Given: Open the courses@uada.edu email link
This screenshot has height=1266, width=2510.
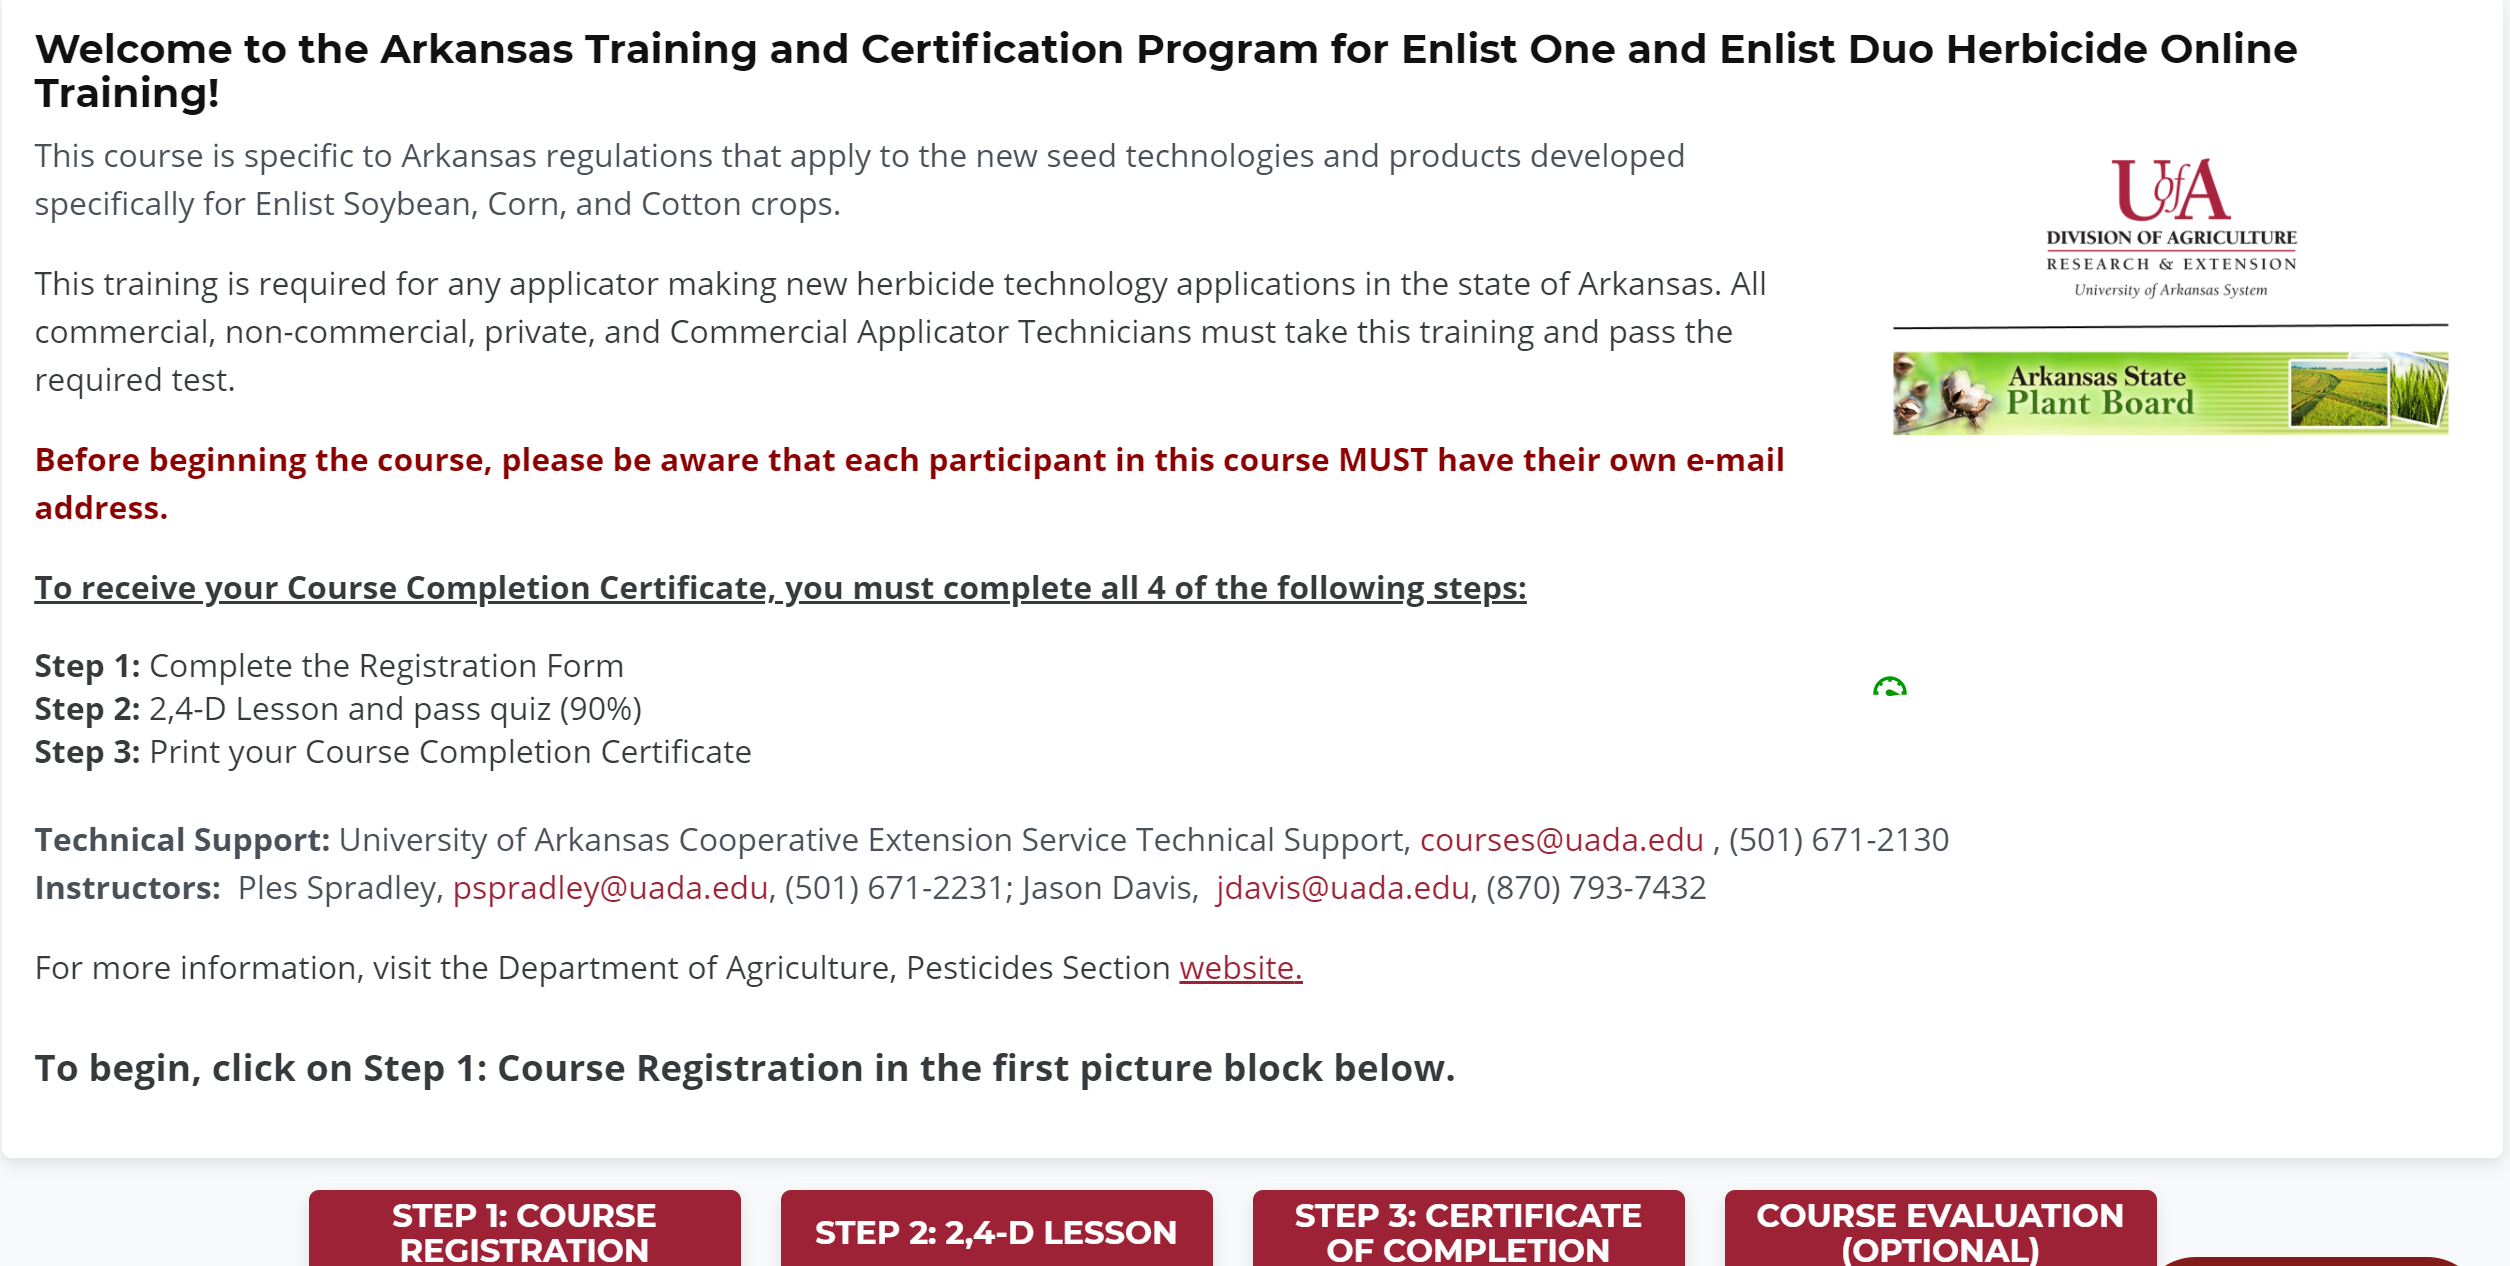Looking at the screenshot, I should point(1559,840).
